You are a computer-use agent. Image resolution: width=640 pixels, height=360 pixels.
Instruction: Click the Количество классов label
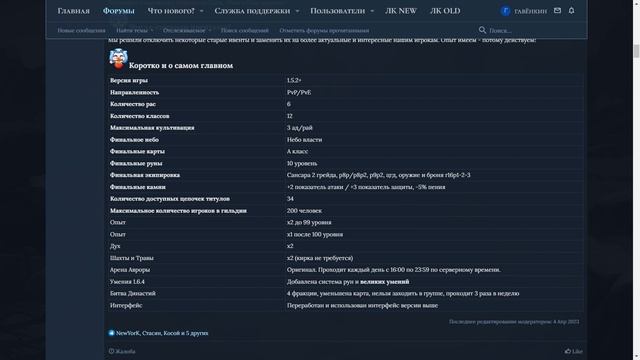pos(140,116)
